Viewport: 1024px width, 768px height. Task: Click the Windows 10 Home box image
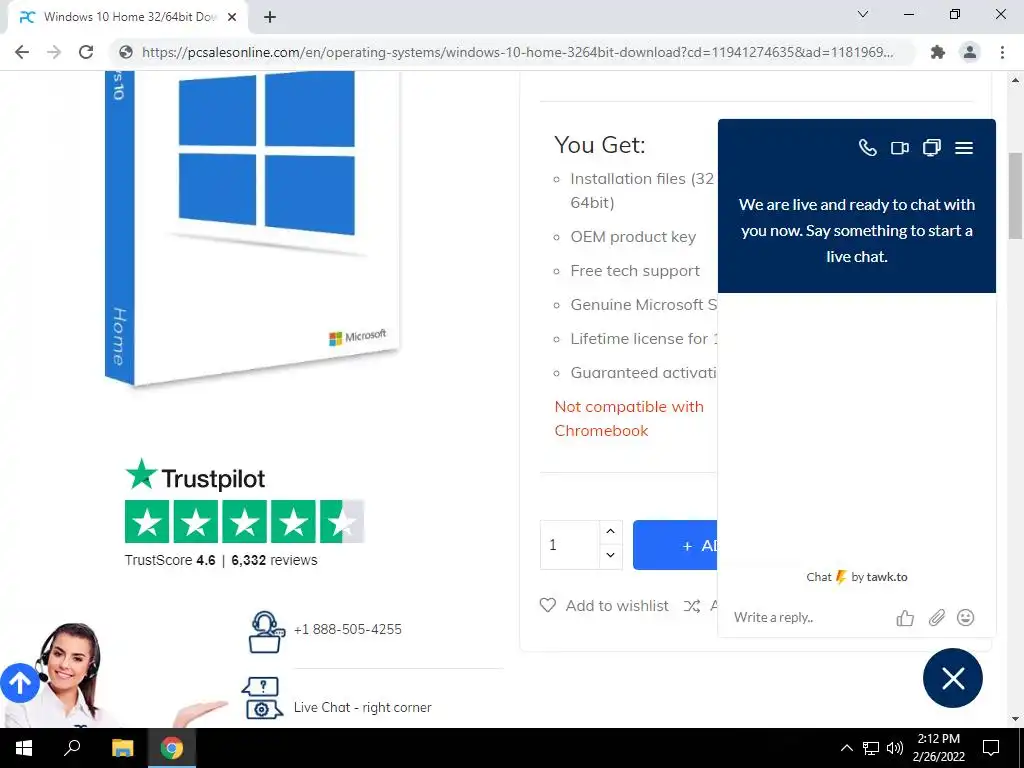253,229
